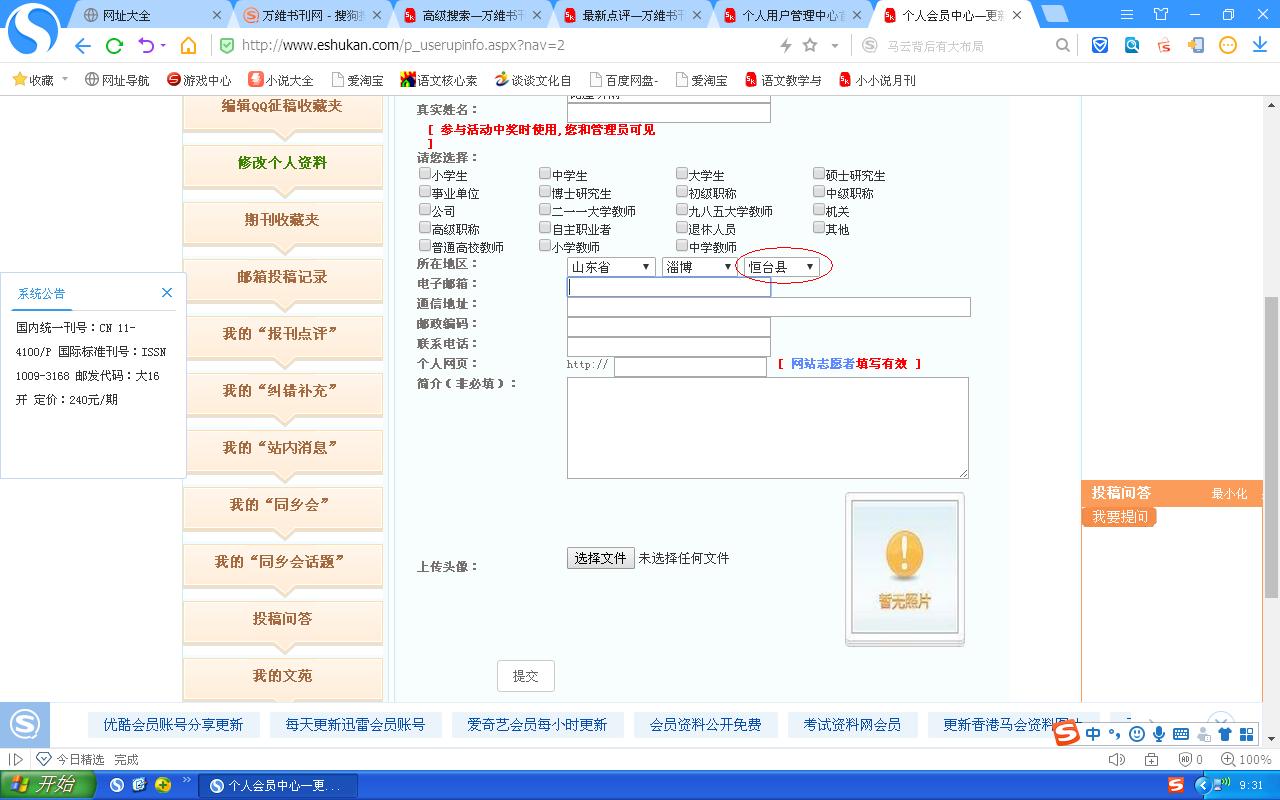
Task: Click the 提交 submit button
Action: tap(525, 676)
